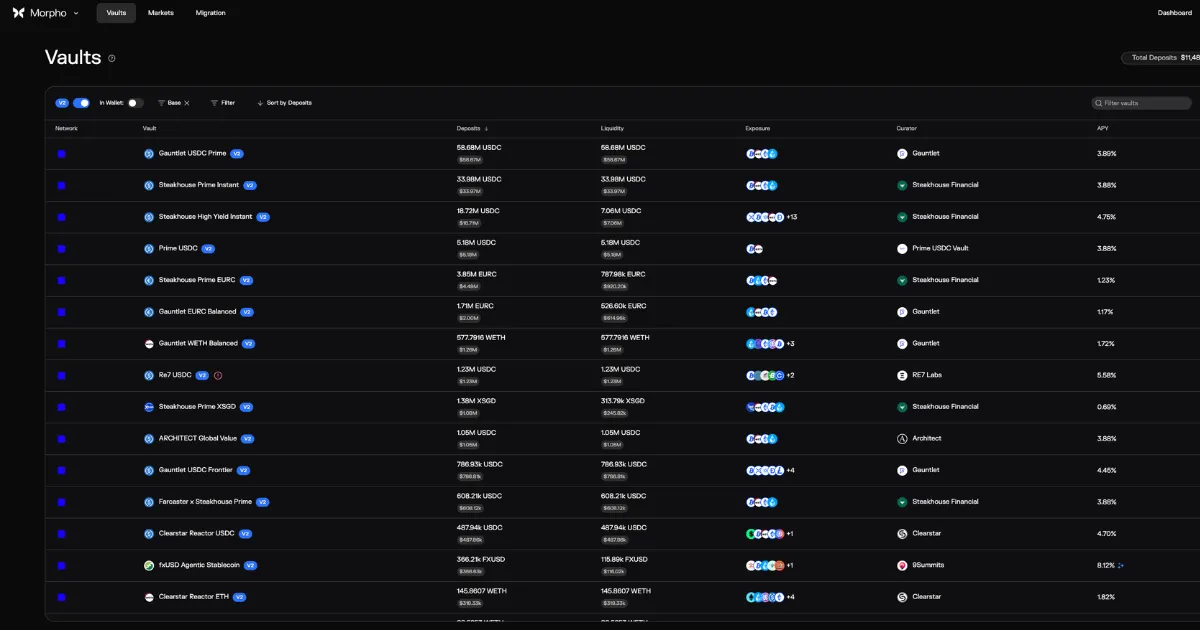
Task: Switch to the Markets tab
Action: coord(160,13)
